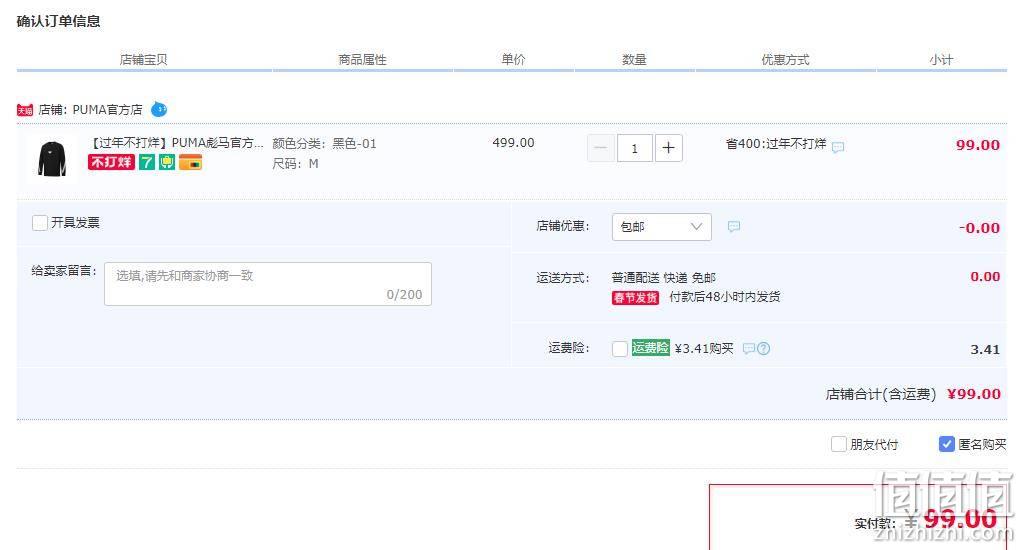This screenshot has height=550, width=1023.
Task: Open help question mark for 运费险
Action: (x=763, y=348)
